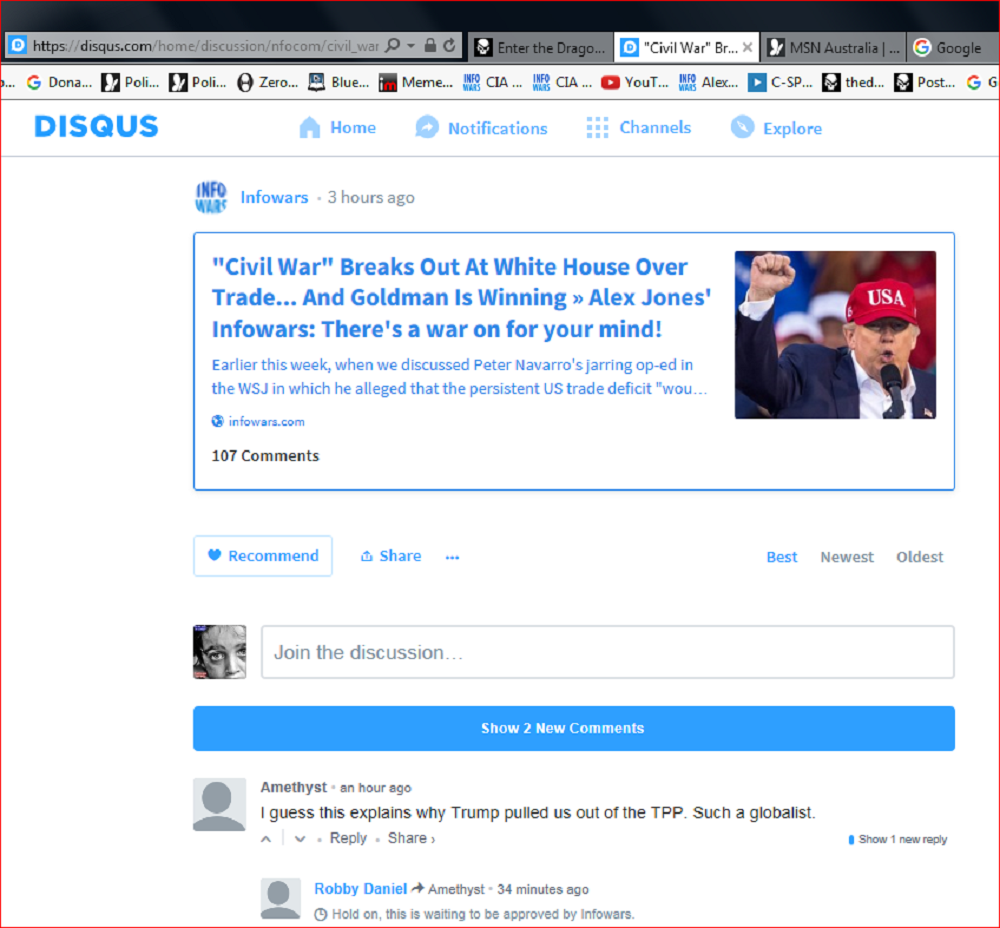Expand the Share menu on Amethyst's comment
Viewport: 1000px width, 928px height.
(411, 838)
